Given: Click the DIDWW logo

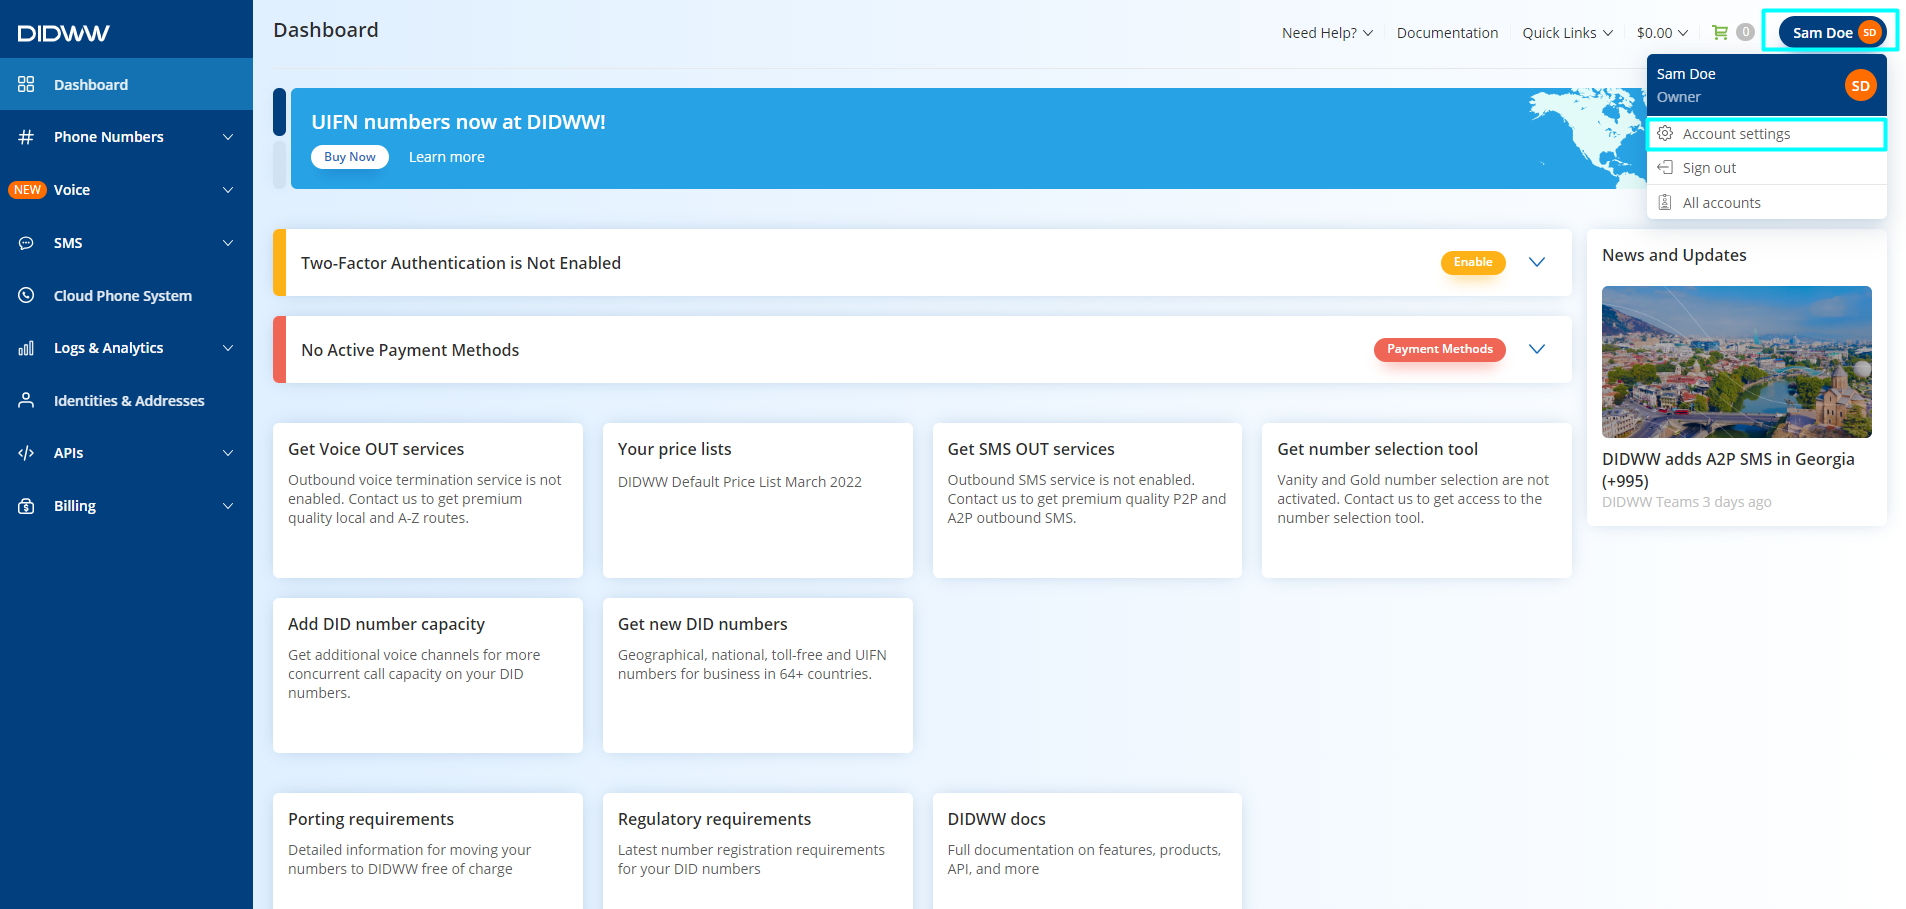Looking at the screenshot, I should pos(63,33).
